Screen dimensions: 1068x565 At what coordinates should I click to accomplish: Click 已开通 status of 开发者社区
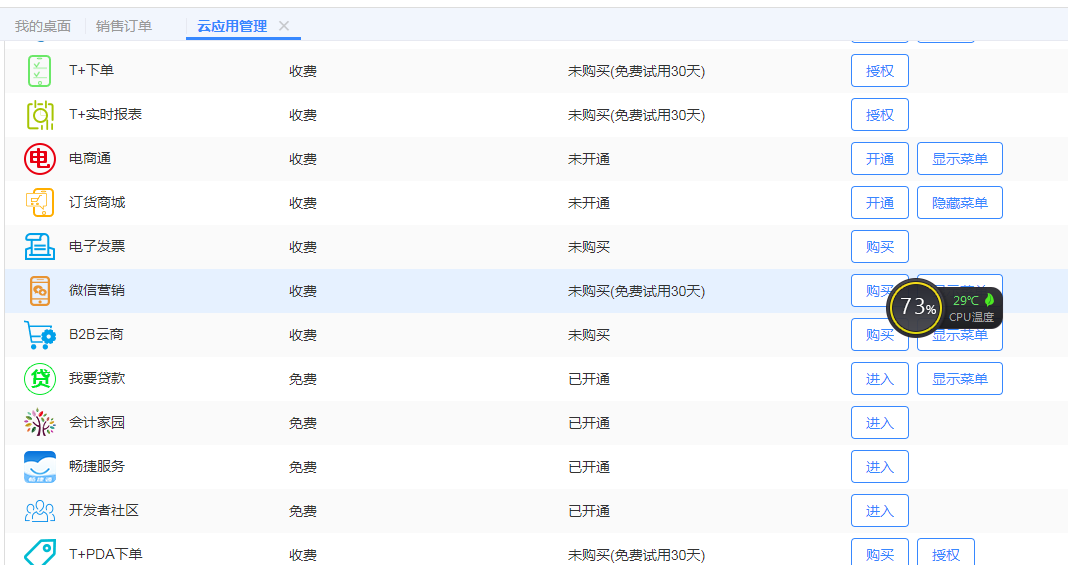click(589, 511)
